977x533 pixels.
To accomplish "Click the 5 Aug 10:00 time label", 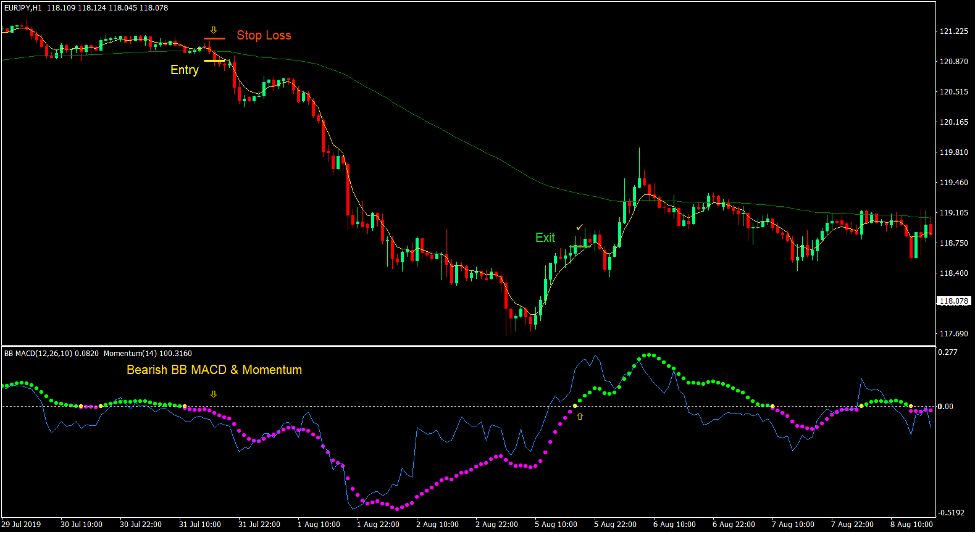I will click(x=558, y=523).
